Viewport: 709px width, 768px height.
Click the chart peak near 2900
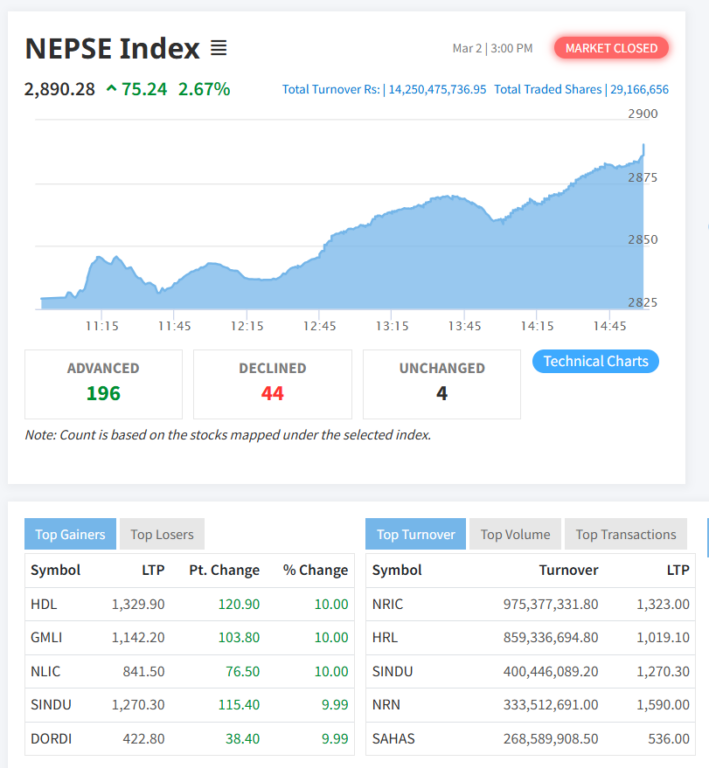point(643,146)
